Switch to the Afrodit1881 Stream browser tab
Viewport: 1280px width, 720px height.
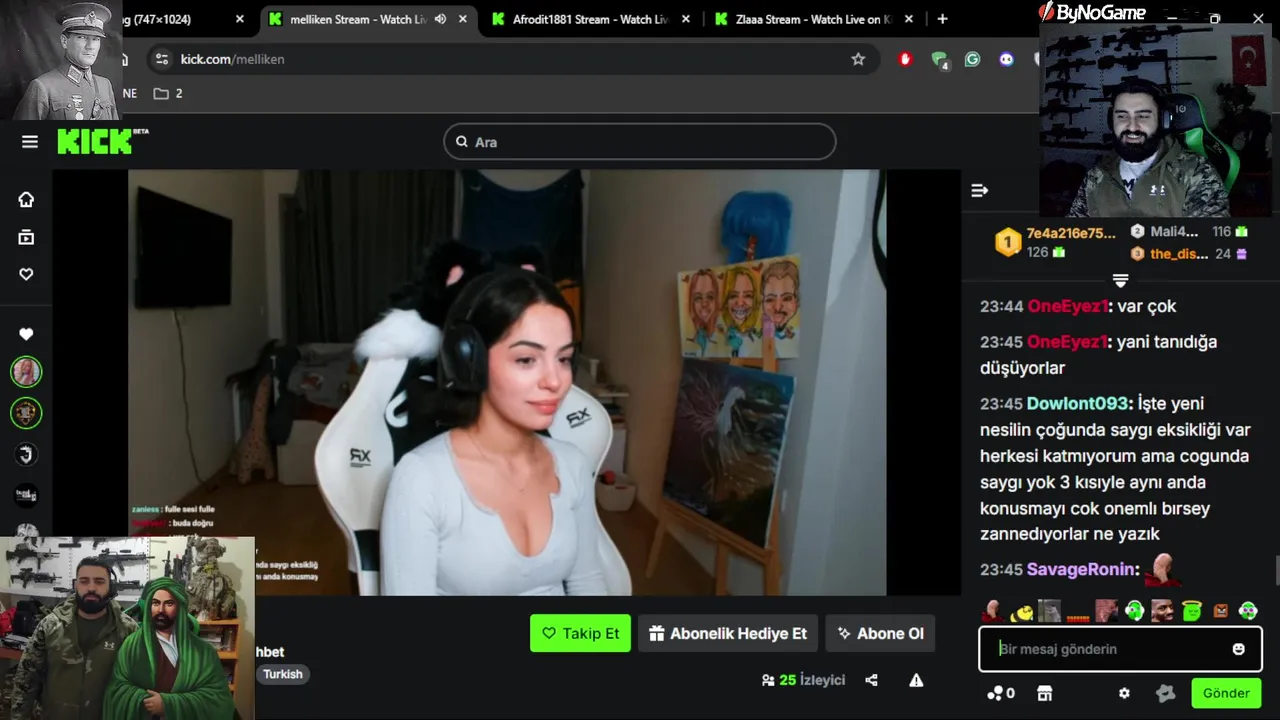tap(590, 19)
